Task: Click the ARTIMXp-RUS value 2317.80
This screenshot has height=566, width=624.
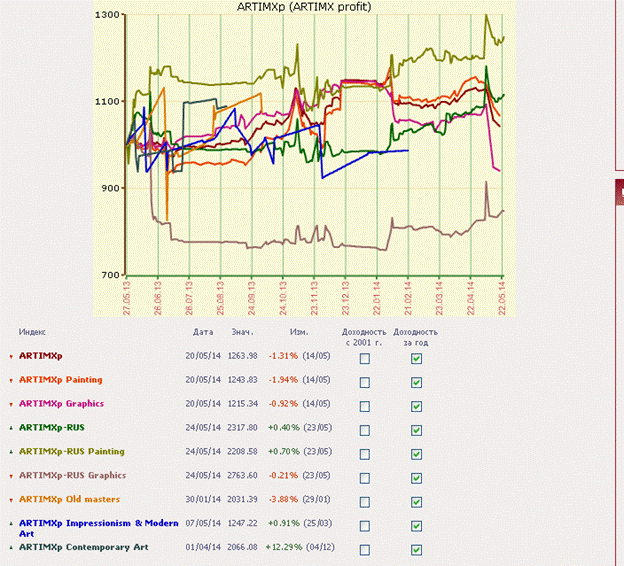Action: [x=242, y=427]
